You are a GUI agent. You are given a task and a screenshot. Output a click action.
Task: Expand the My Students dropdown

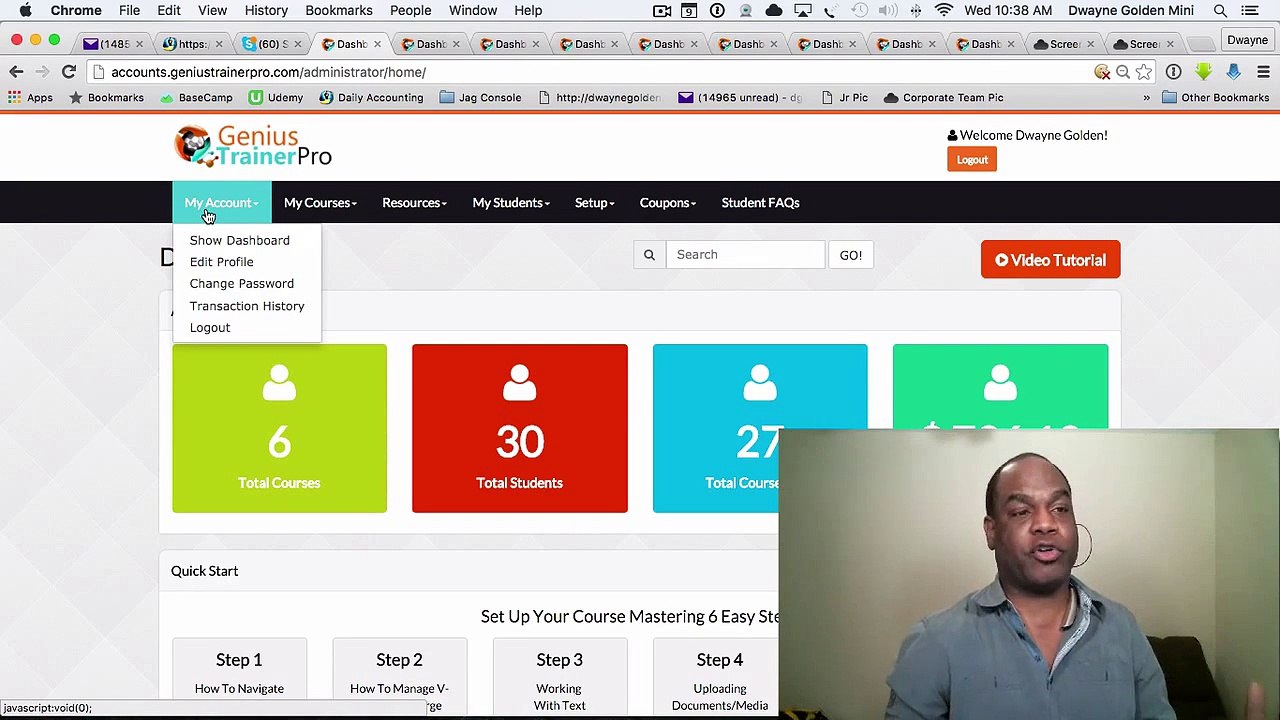point(511,202)
